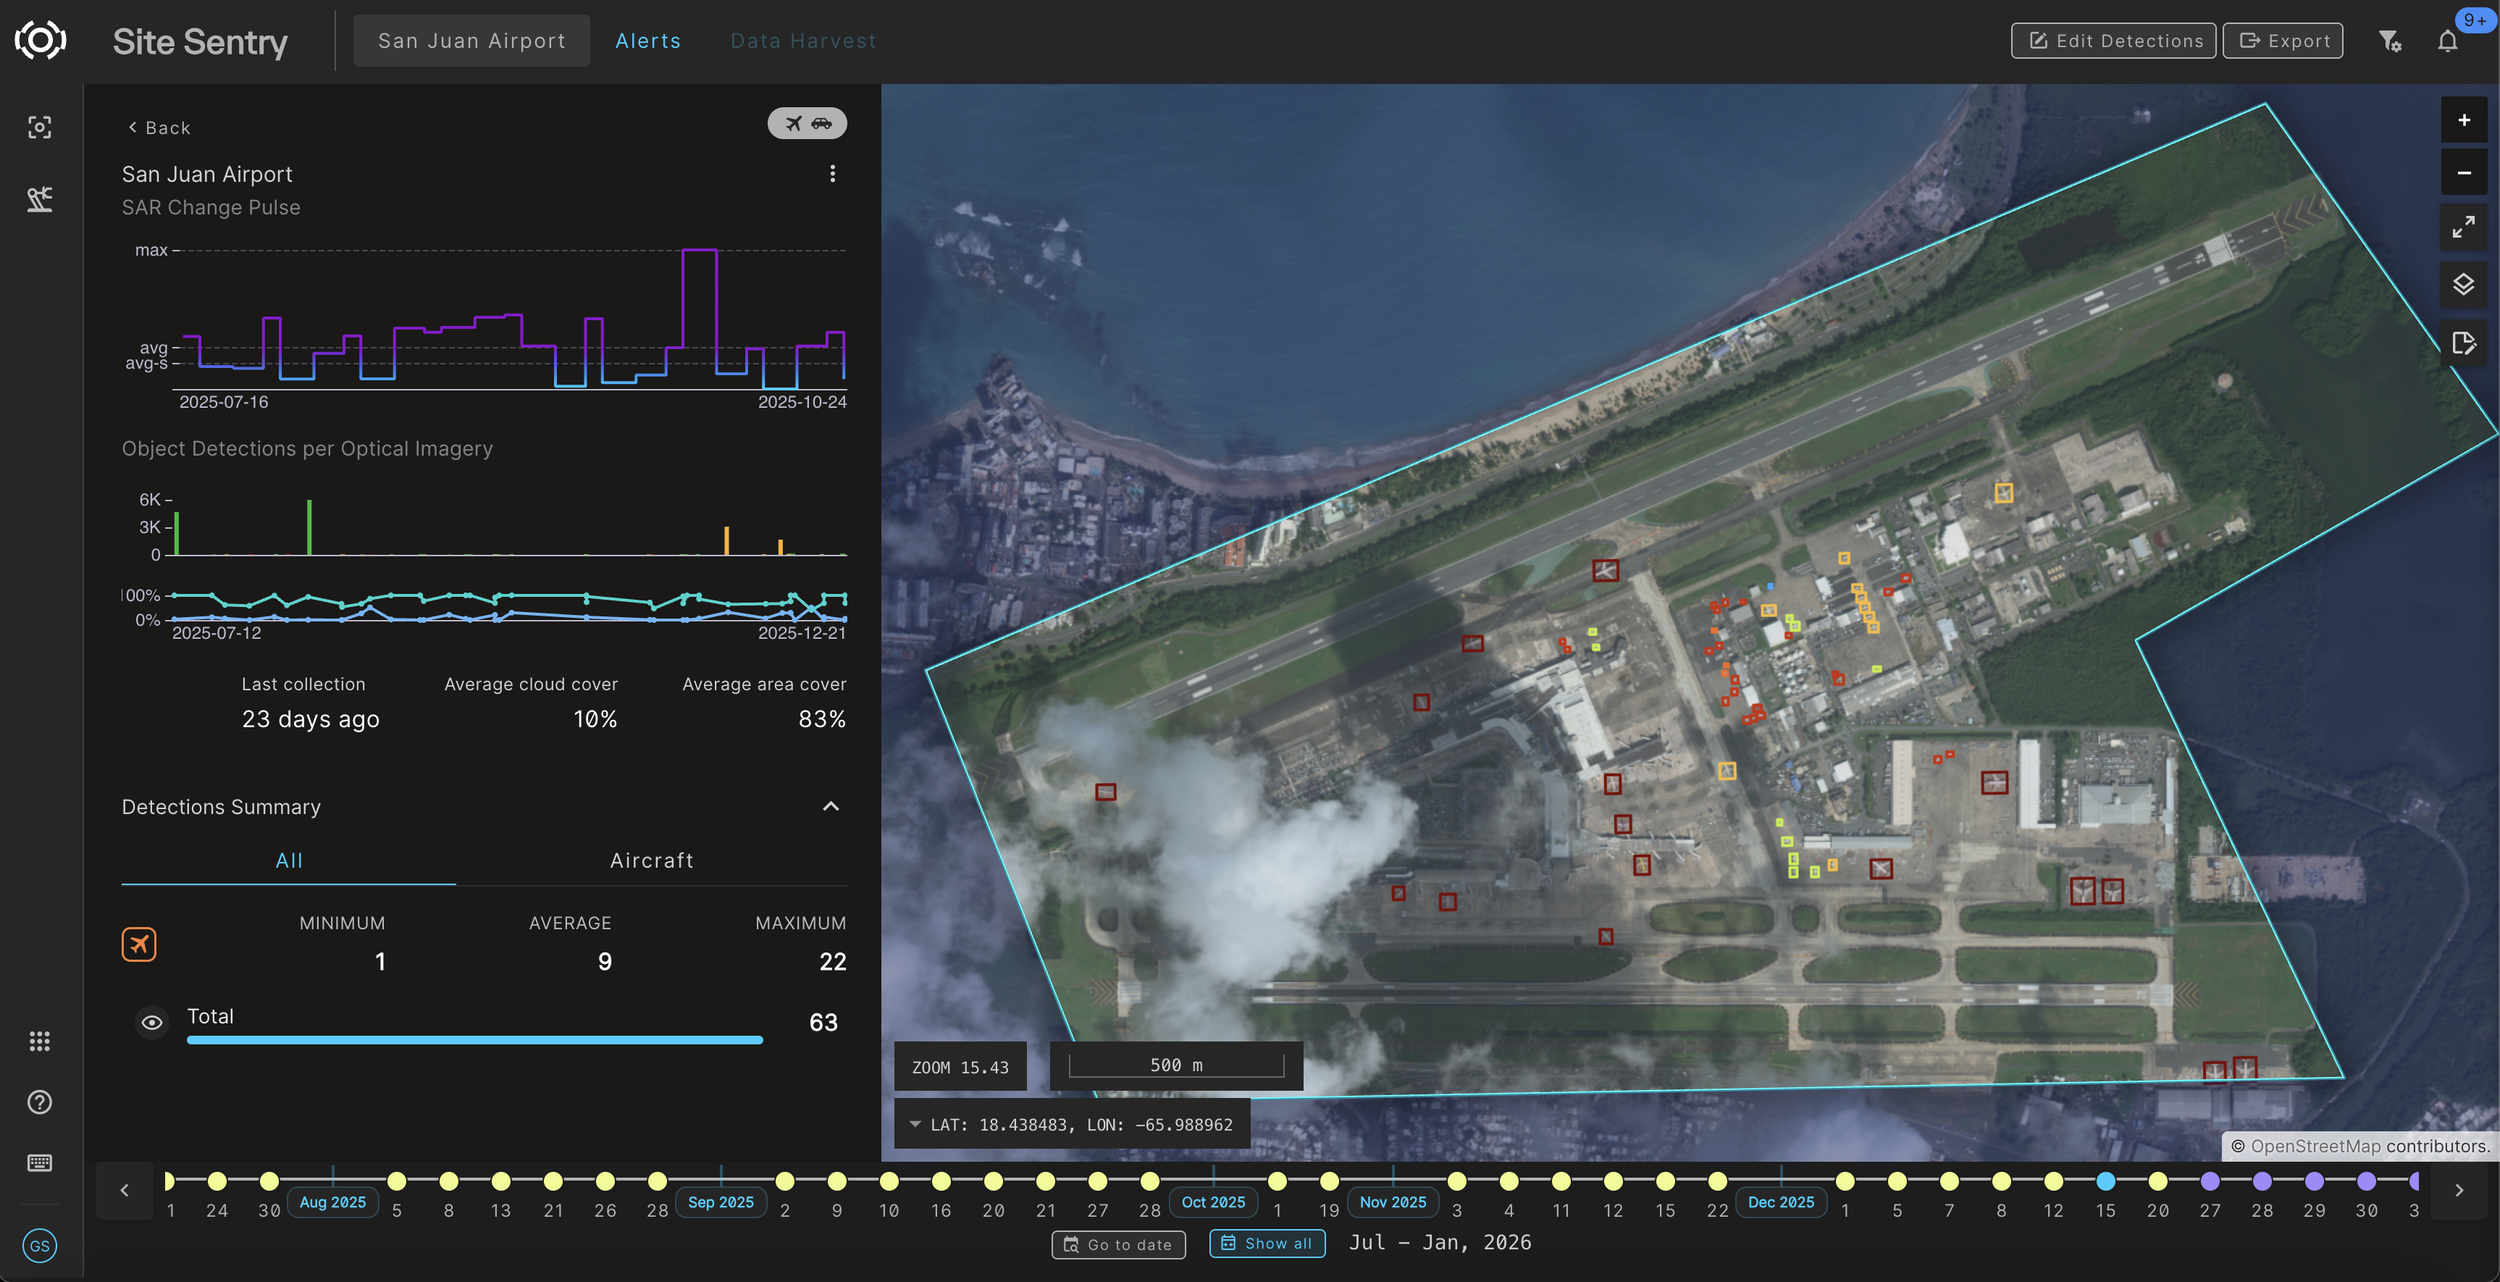Open the coordinates dropdown showing LAT/LON
The height and width of the screenshot is (1282, 2500).
point(916,1124)
